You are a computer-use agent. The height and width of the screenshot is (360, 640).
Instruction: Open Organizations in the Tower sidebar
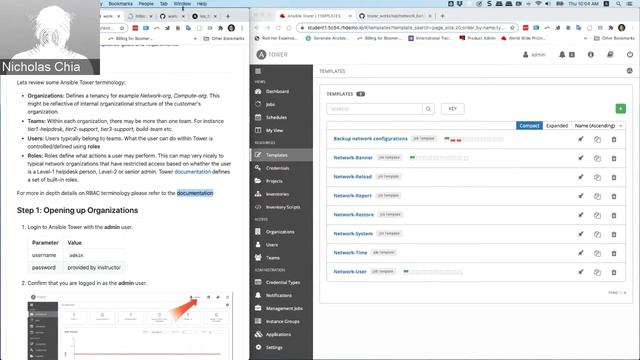[281, 232]
